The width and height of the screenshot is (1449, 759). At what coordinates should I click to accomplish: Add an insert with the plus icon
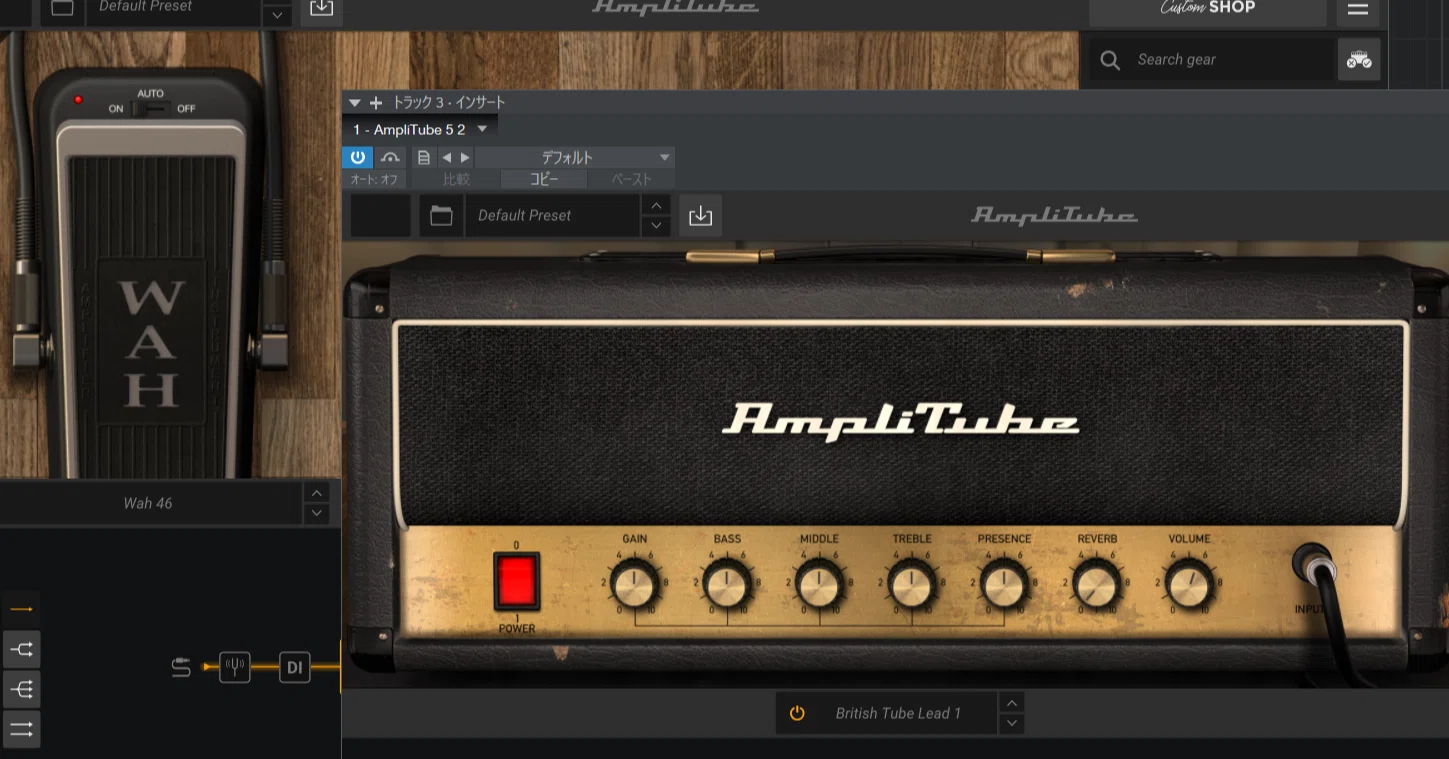(376, 102)
